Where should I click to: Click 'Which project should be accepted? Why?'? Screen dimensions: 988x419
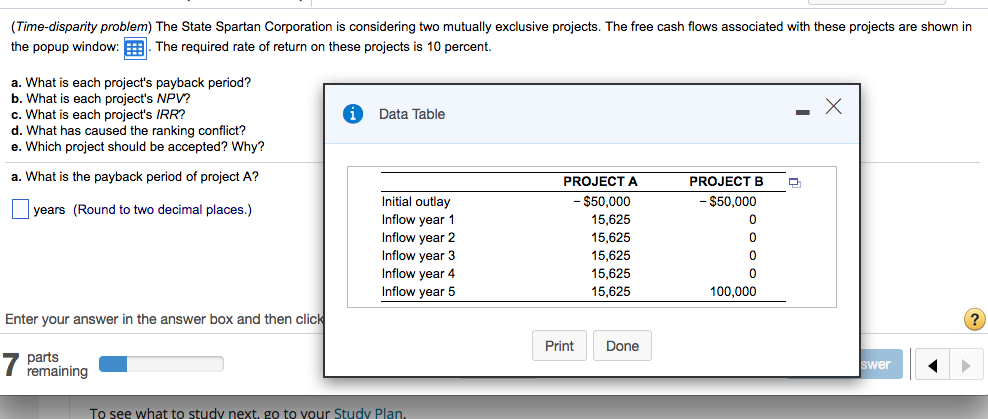coord(145,147)
